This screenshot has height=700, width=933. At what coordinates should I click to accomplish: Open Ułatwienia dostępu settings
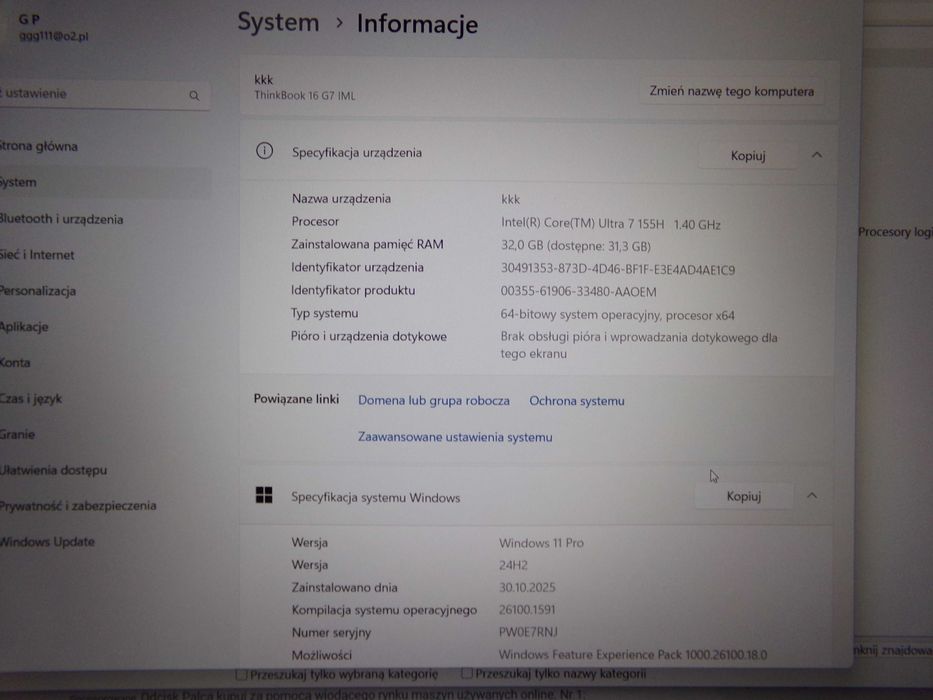coord(104,470)
